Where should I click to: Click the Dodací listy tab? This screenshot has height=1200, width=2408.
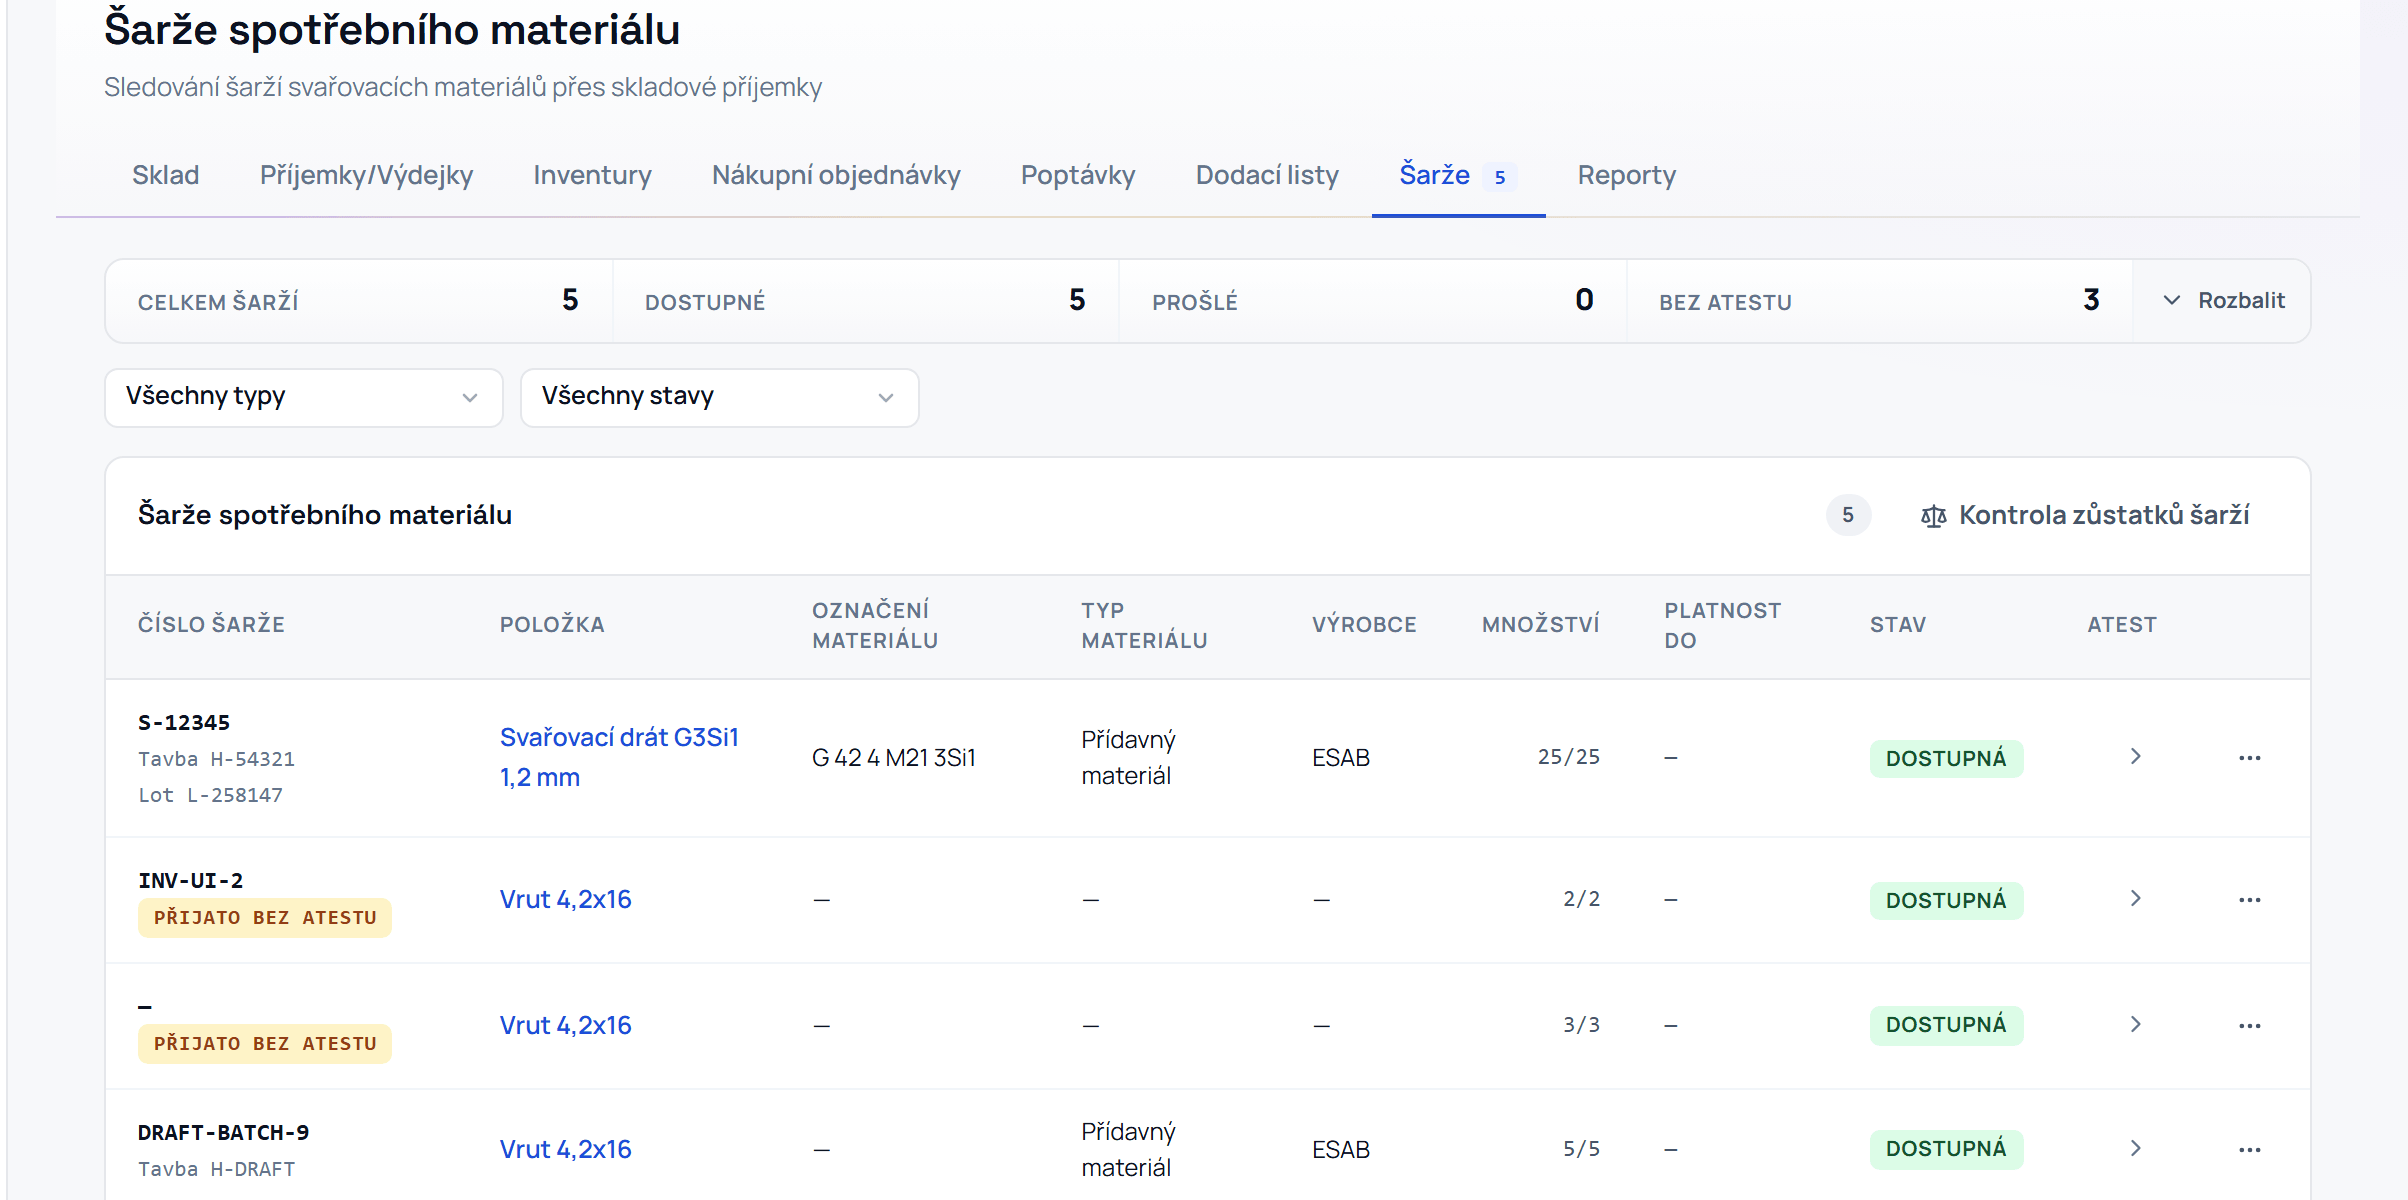pyautogui.click(x=1267, y=175)
